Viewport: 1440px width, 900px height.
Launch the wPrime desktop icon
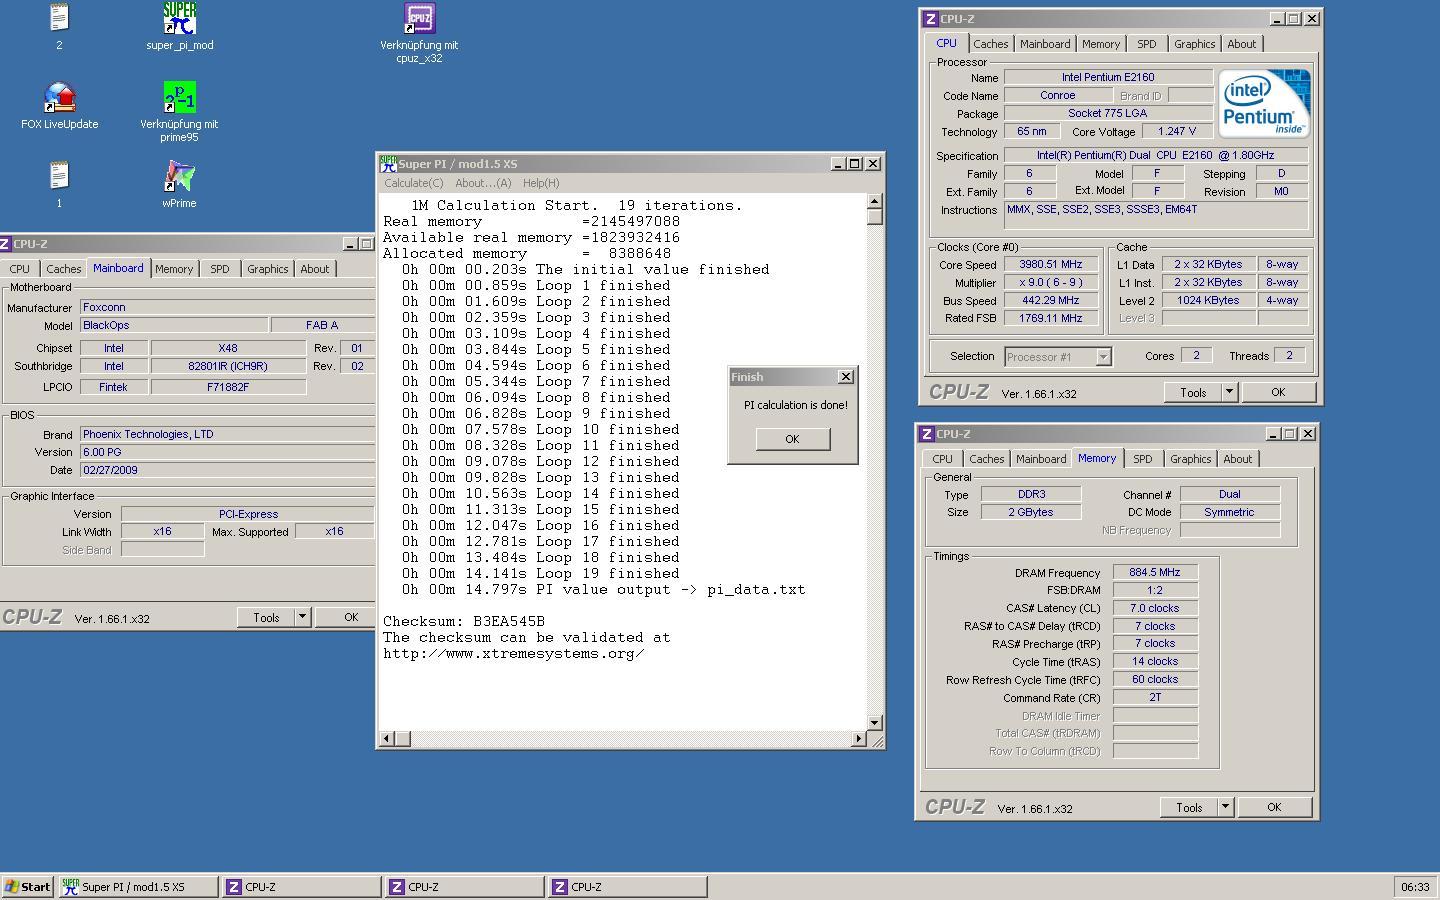click(180, 176)
